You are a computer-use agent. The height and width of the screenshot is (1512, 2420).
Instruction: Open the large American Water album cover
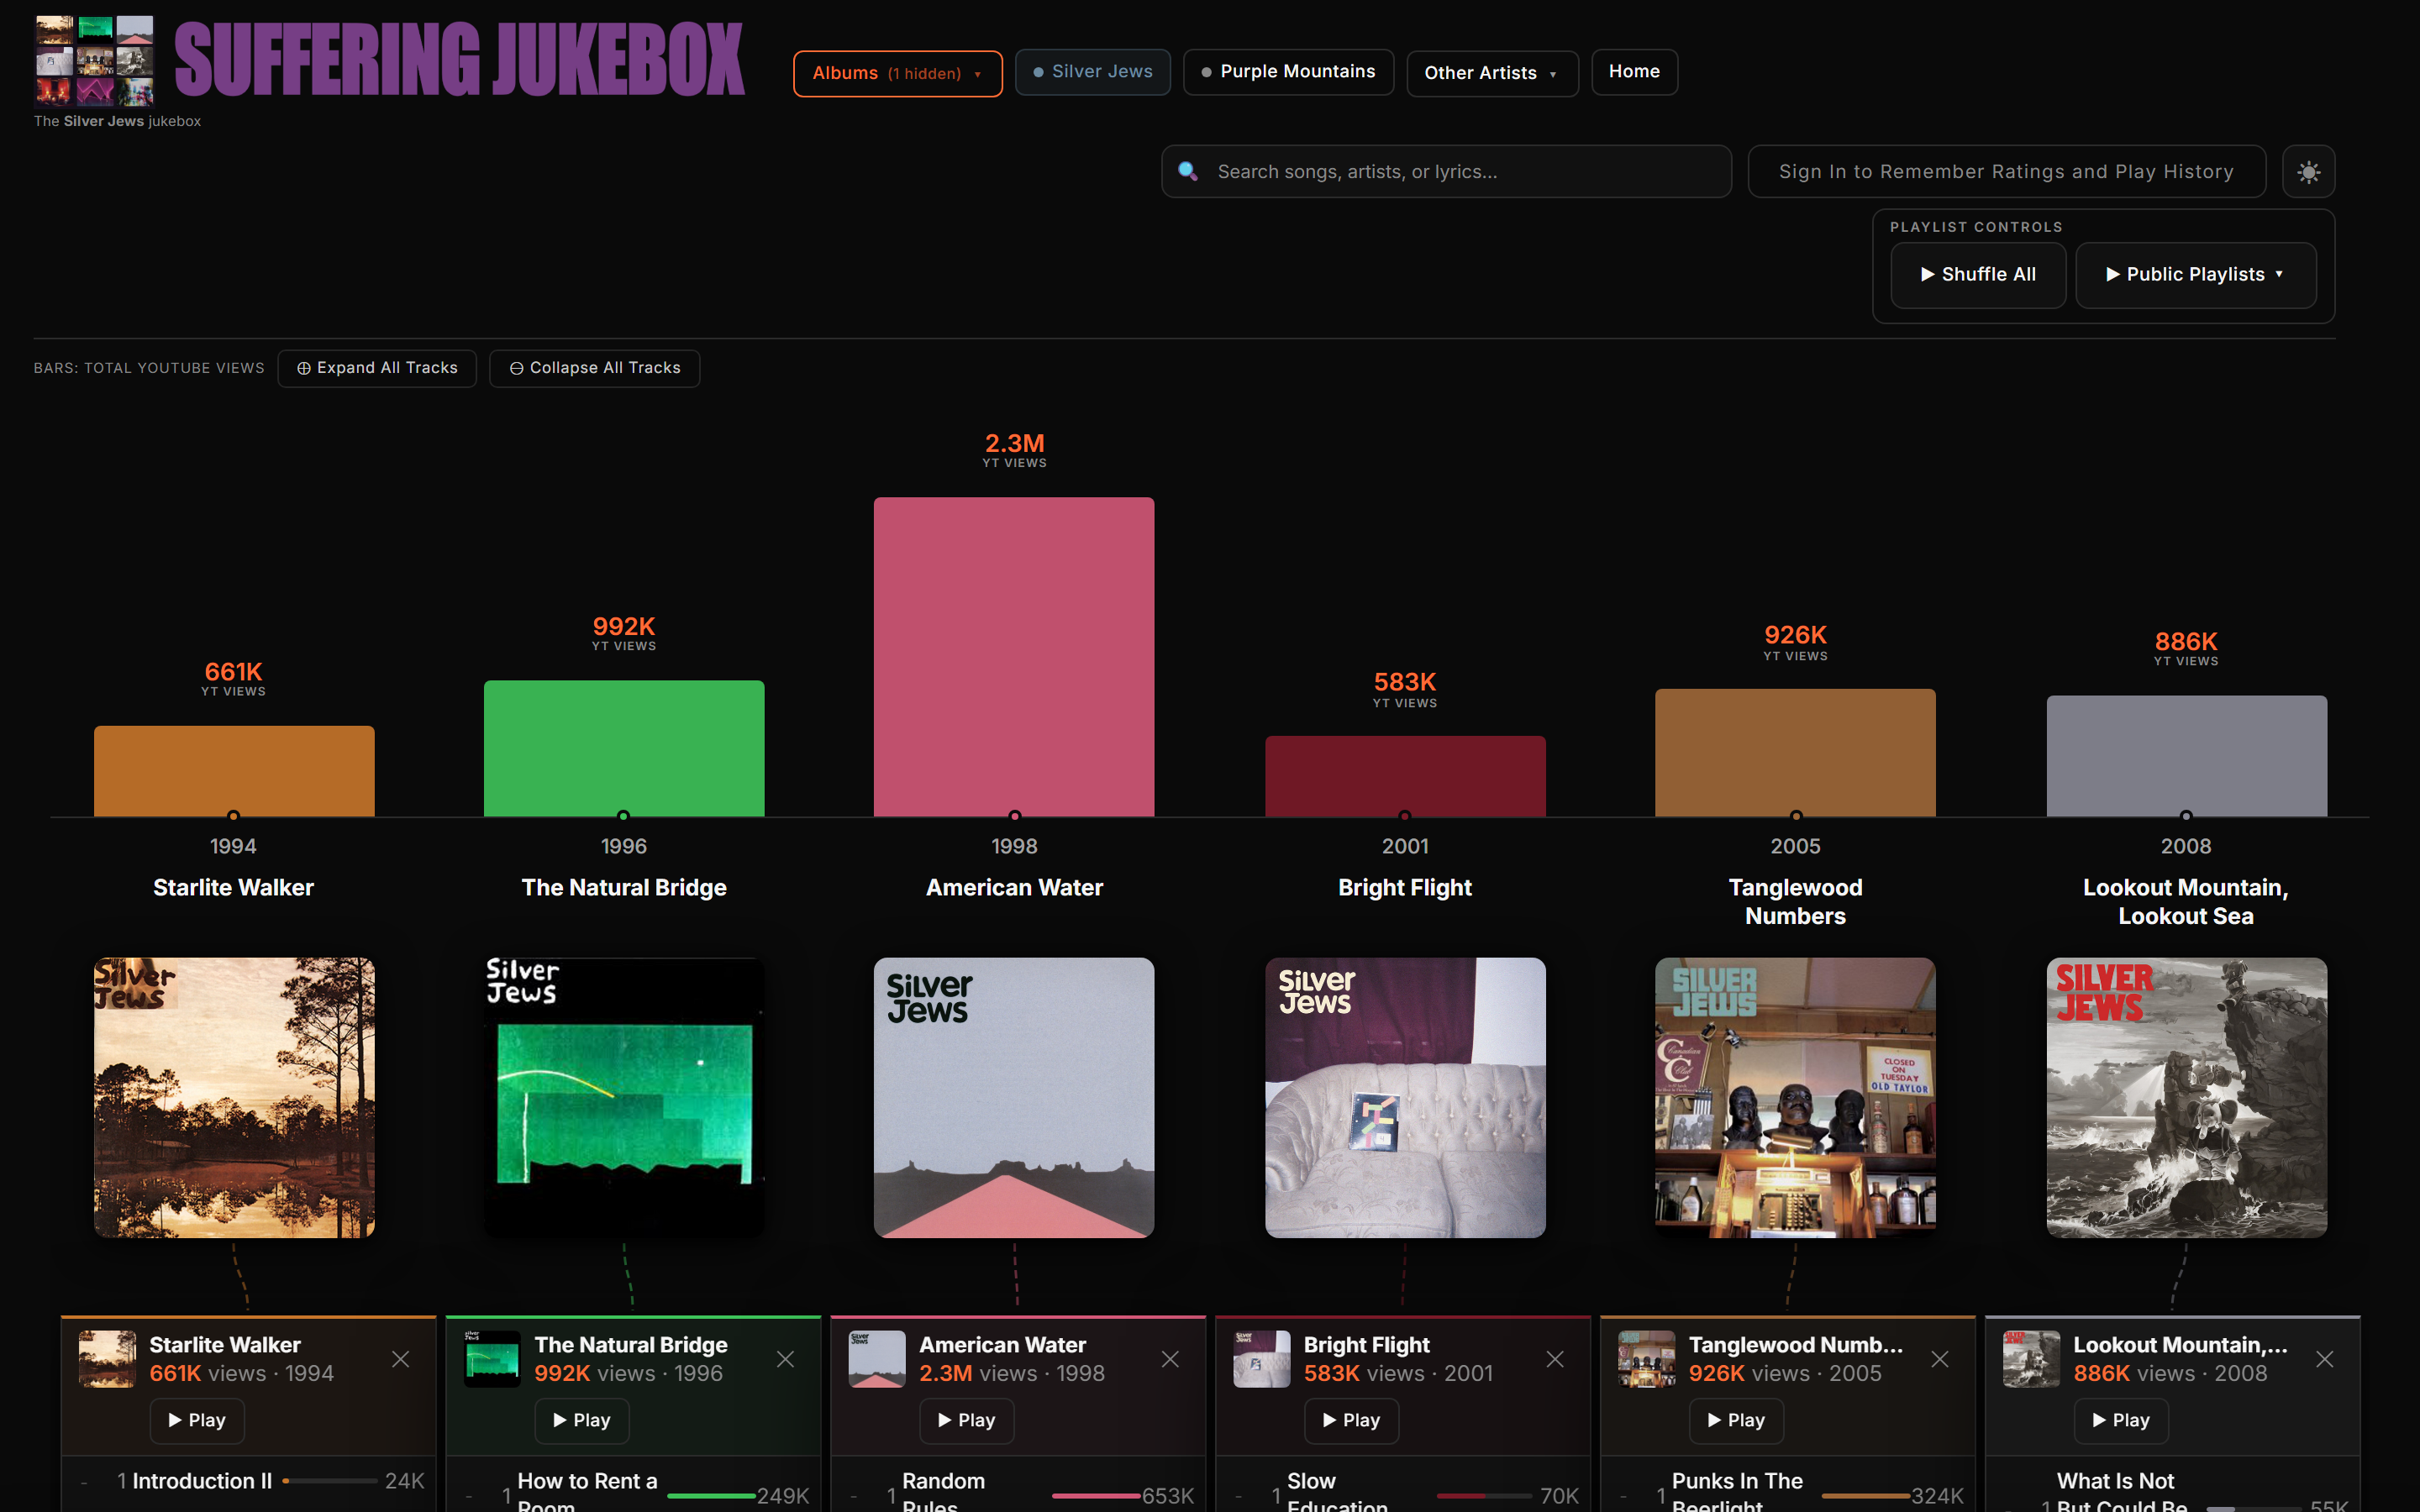click(1014, 1098)
